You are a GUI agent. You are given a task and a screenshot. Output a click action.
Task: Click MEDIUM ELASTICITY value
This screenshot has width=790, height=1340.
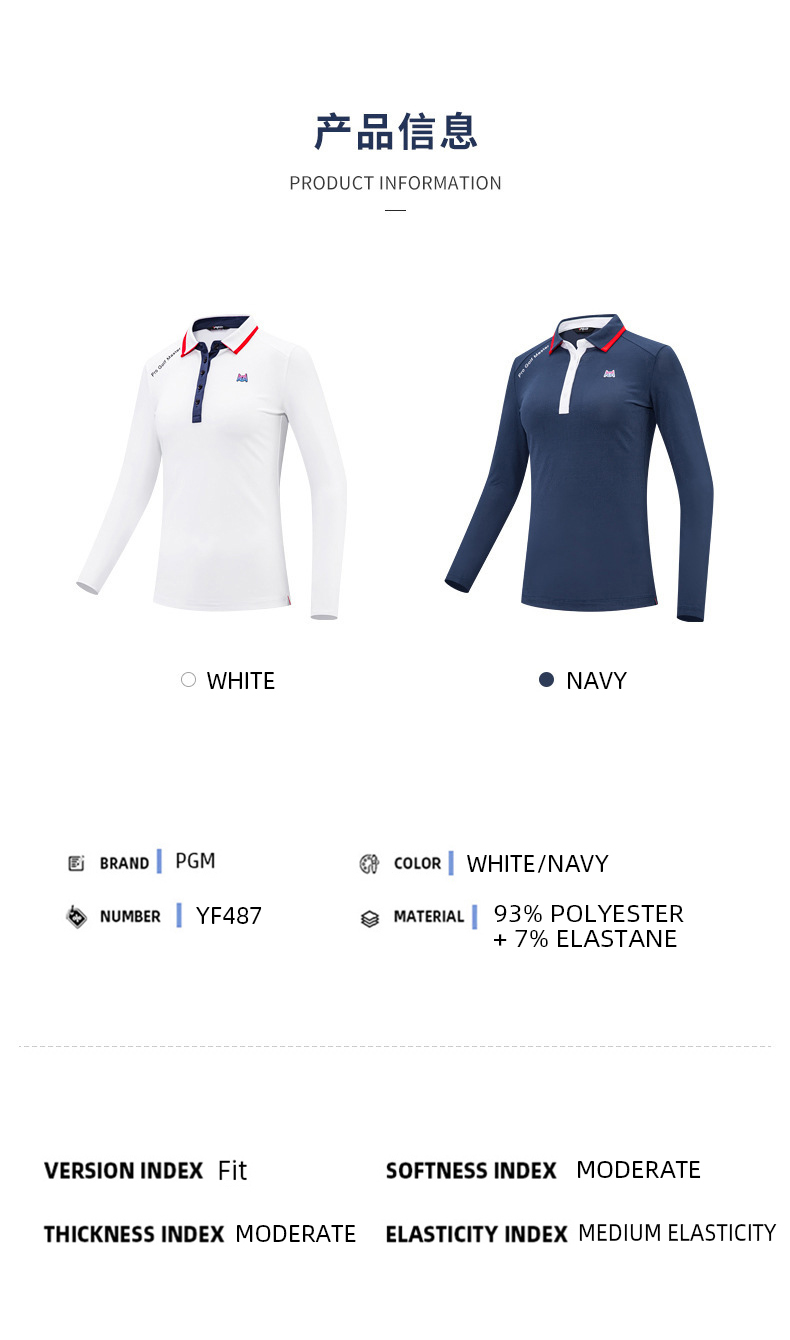677,1233
